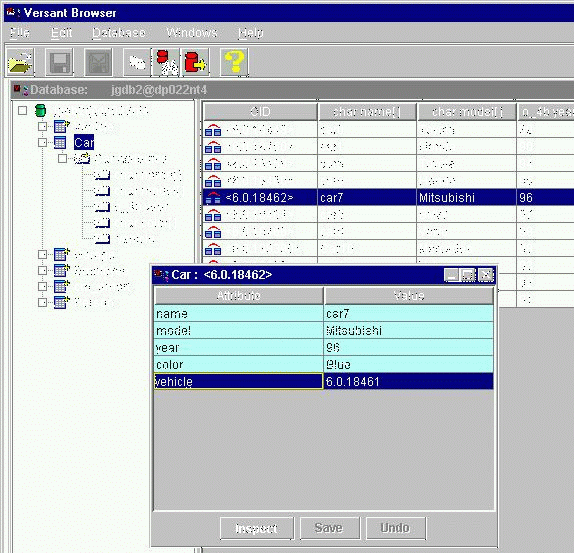Click the char name[] column header

367,112
